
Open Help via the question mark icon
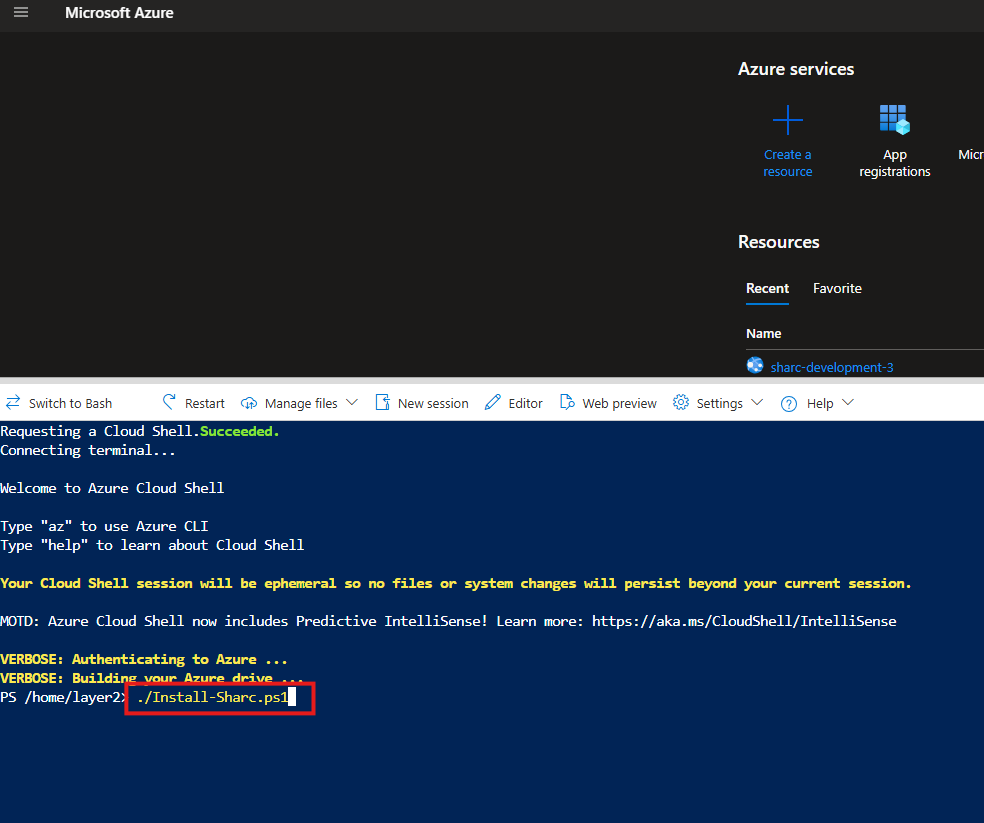pyautogui.click(x=788, y=402)
